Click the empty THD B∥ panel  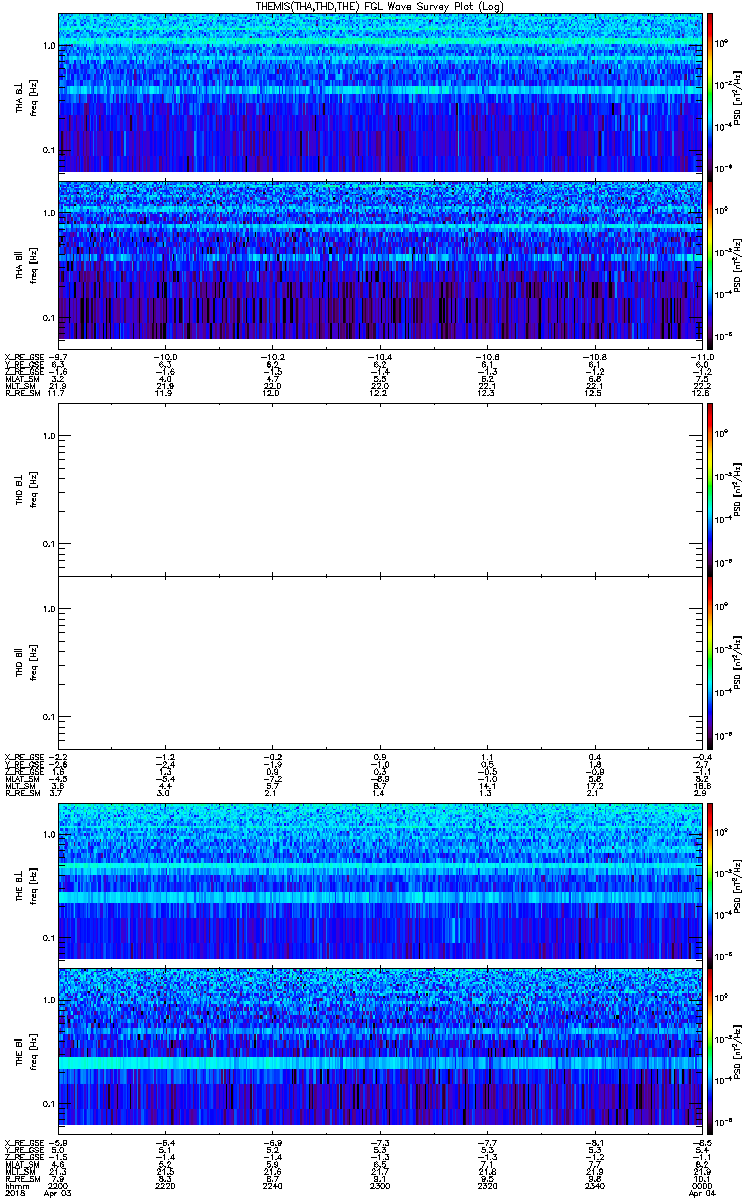tap(379, 662)
